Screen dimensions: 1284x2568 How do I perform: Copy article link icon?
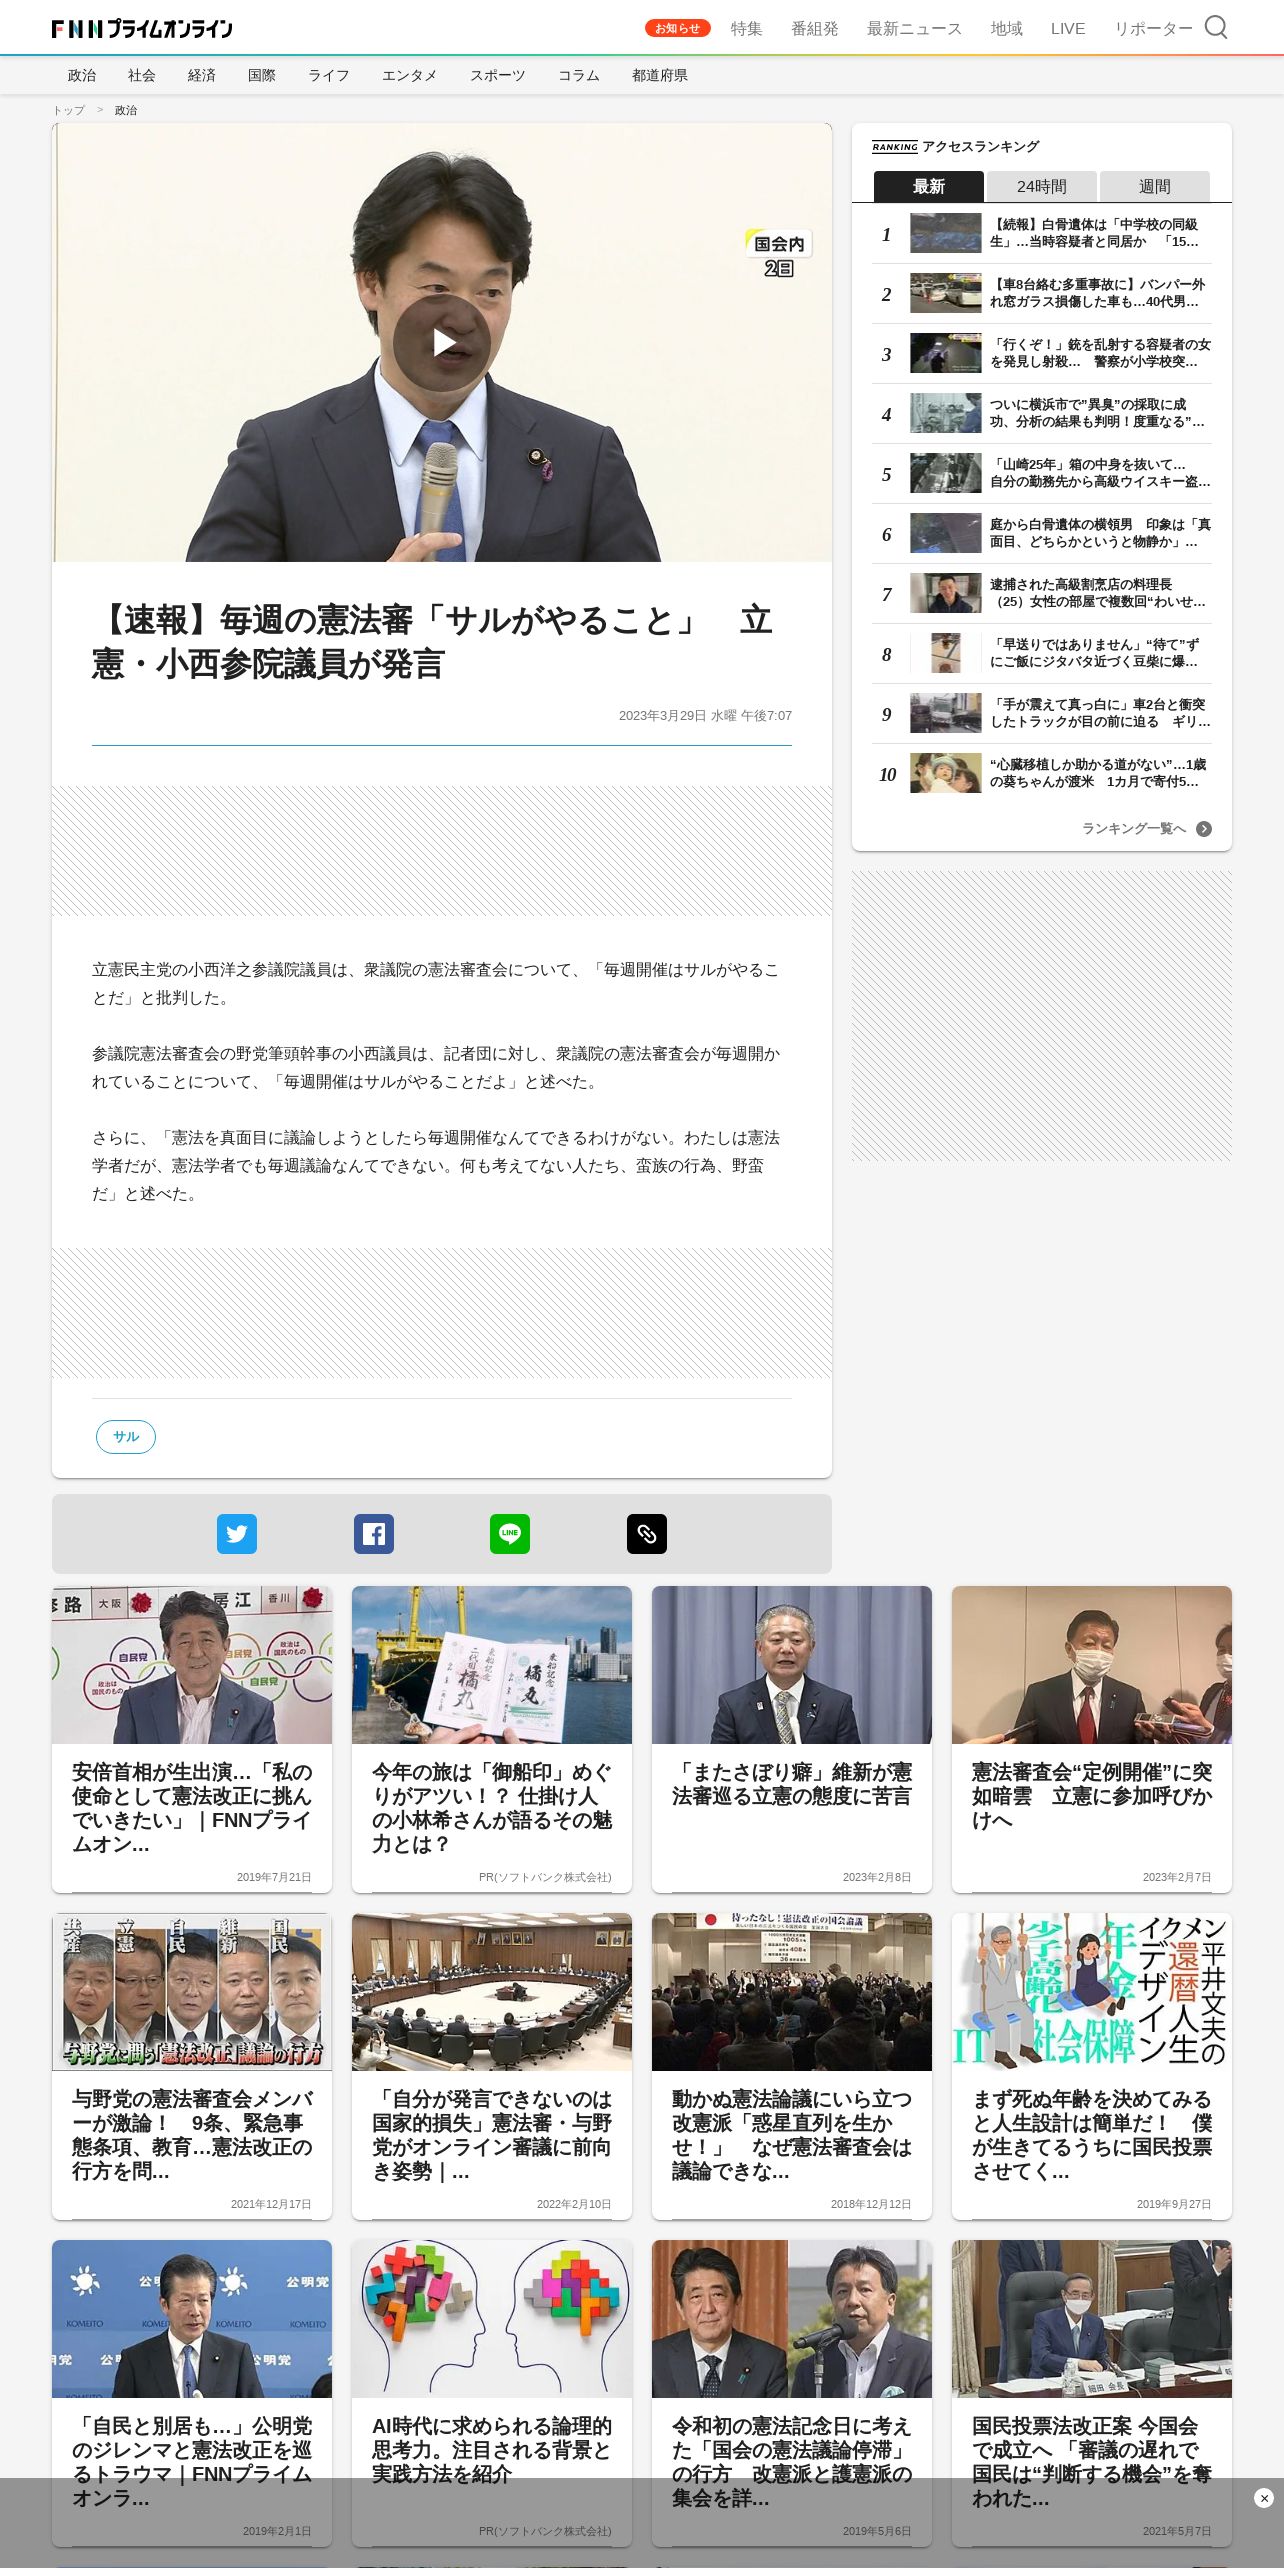pyautogui.click(x=647, y=1533)
